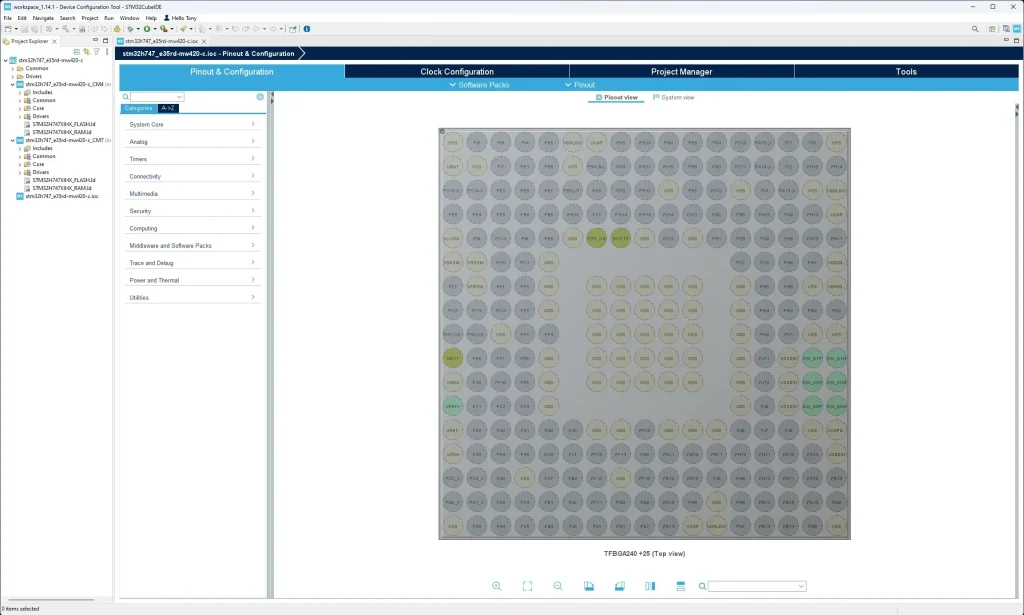
Task: Open the Software Packs dropdown
Action: click(482, 85)
